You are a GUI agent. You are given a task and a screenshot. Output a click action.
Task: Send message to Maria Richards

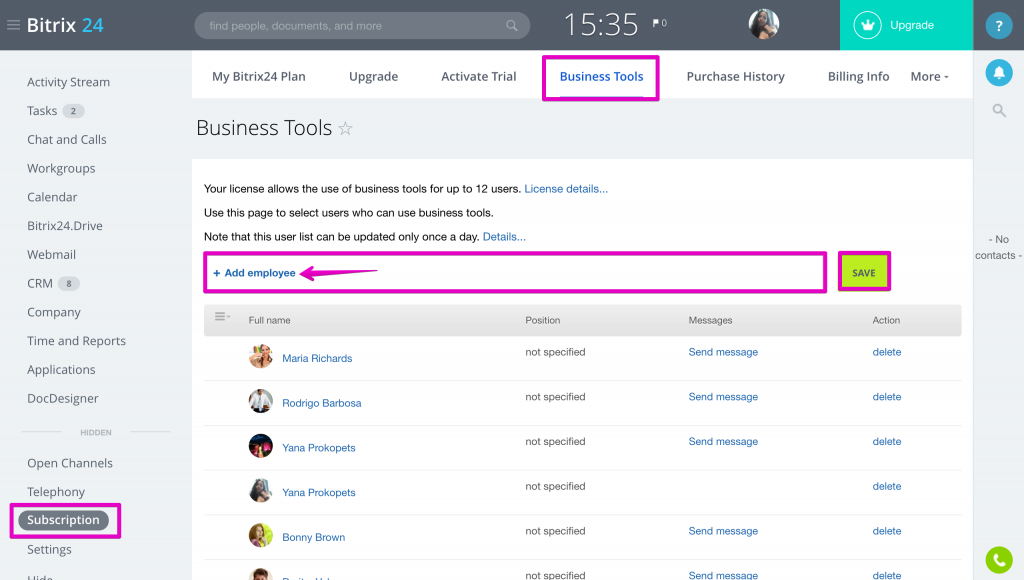[x=723, y=352]
